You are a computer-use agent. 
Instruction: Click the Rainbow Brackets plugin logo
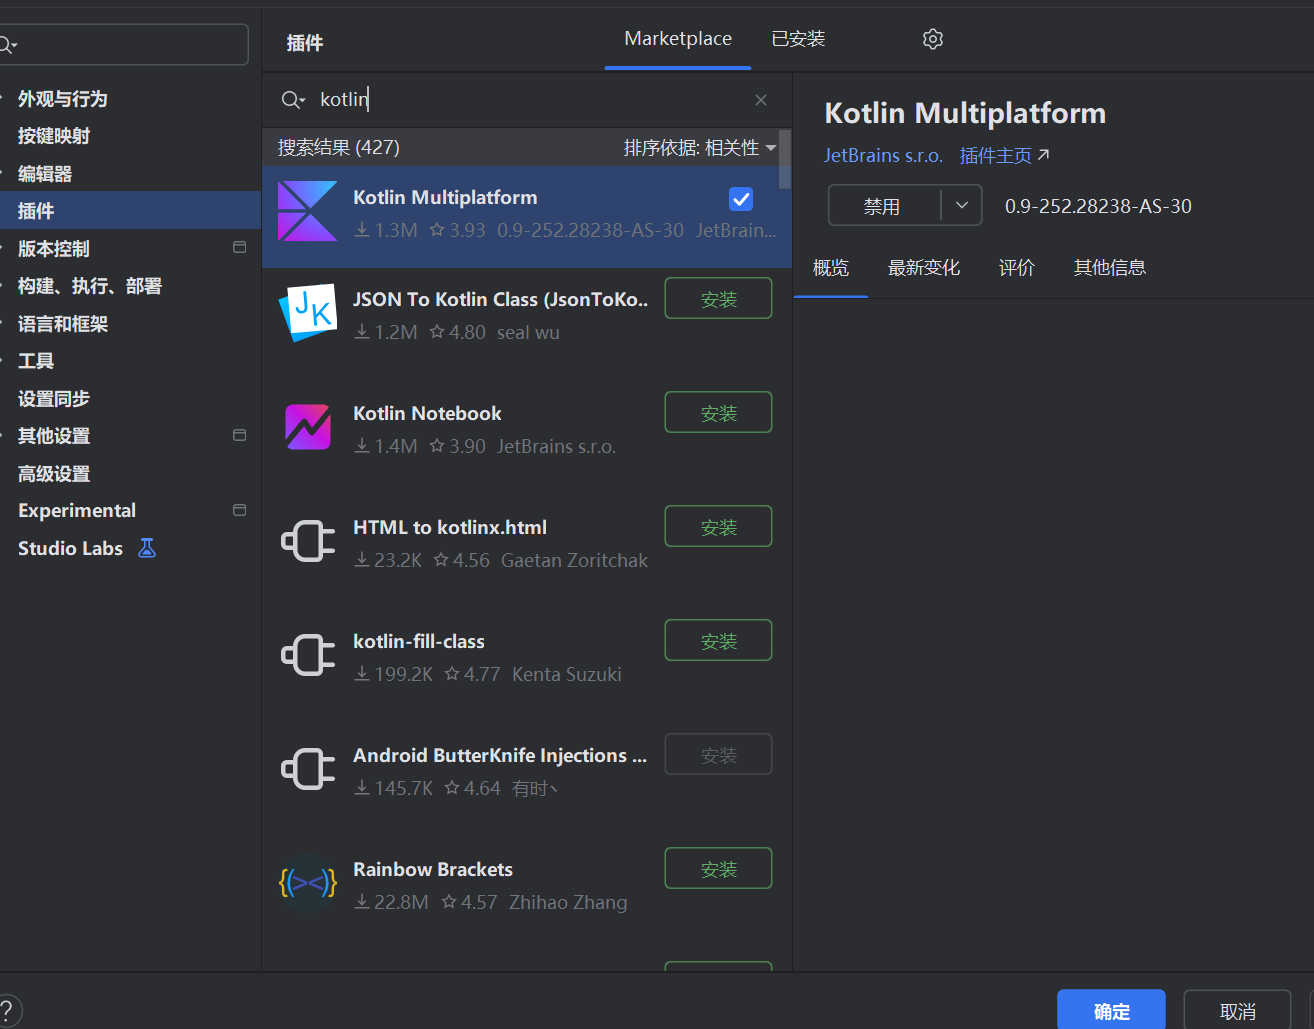307,883
